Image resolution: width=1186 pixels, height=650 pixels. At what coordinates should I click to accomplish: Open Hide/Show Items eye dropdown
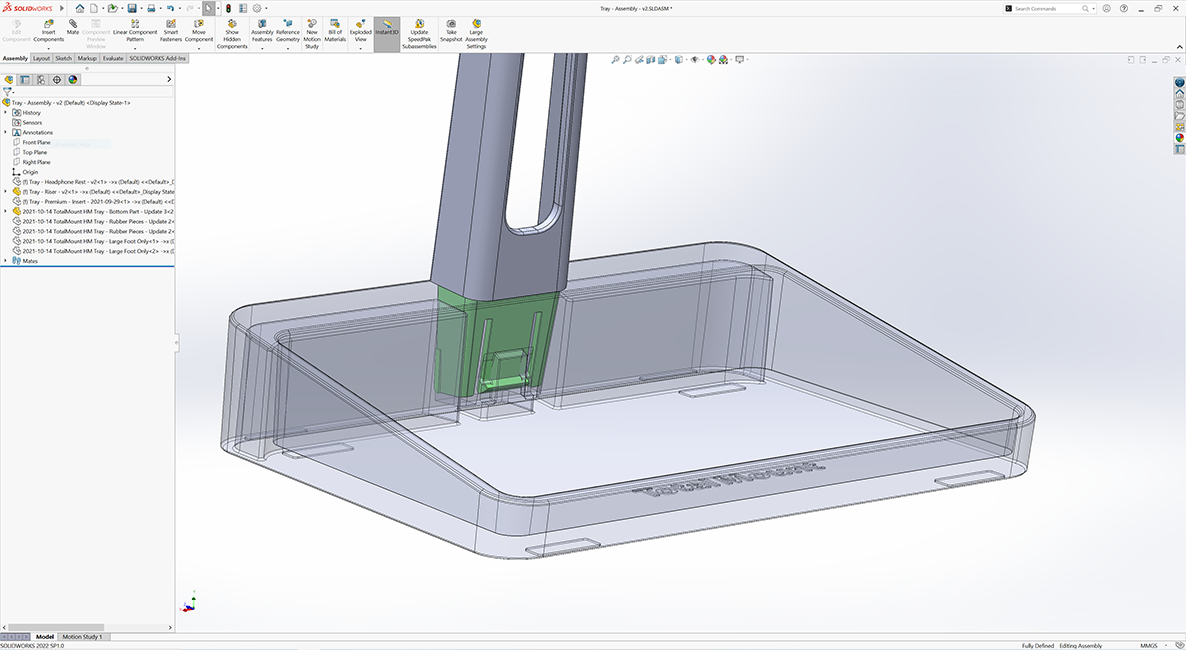click(696, 60)
